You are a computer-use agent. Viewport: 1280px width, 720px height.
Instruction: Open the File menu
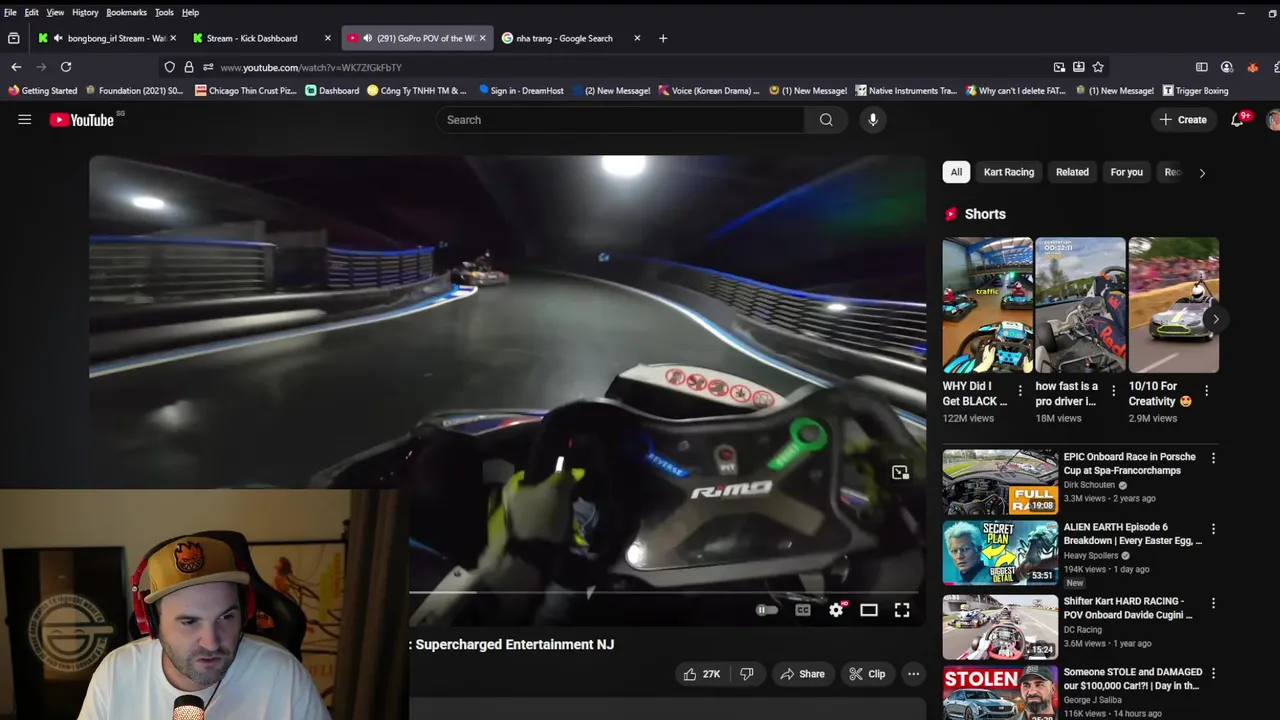tap(10, 12)
